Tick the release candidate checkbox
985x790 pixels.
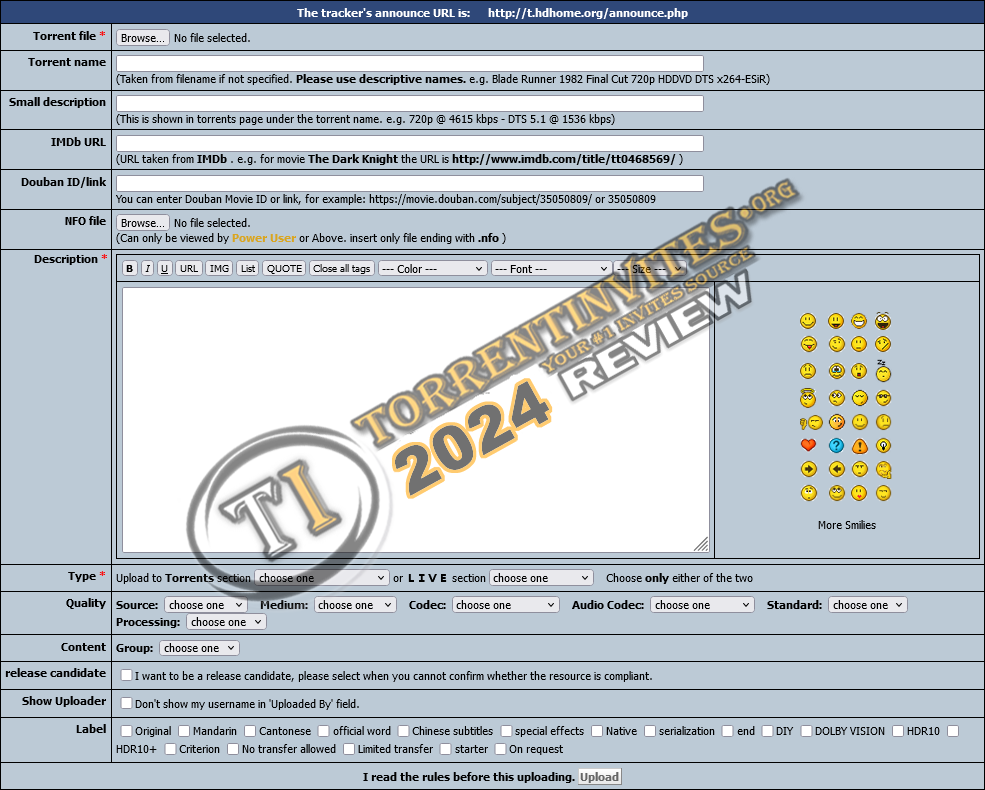[127, 676]
